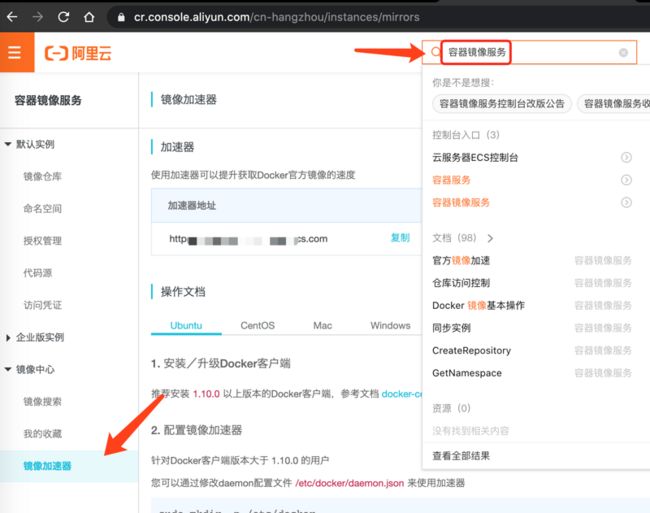Click arrow icon beside 云服务器ECS控制台
Screen dimensions: 650x513
626,157
